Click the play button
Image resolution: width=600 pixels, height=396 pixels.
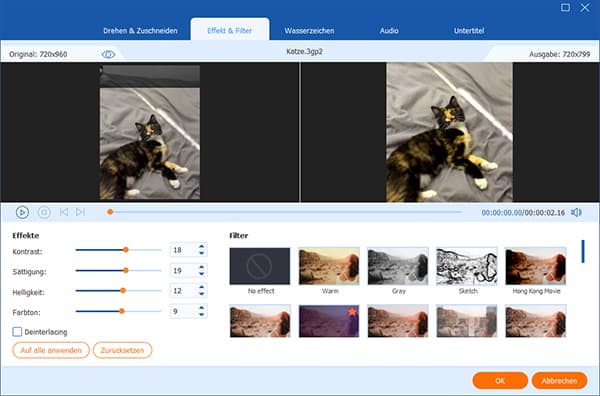pyautogui.click(x=22, y=212)
